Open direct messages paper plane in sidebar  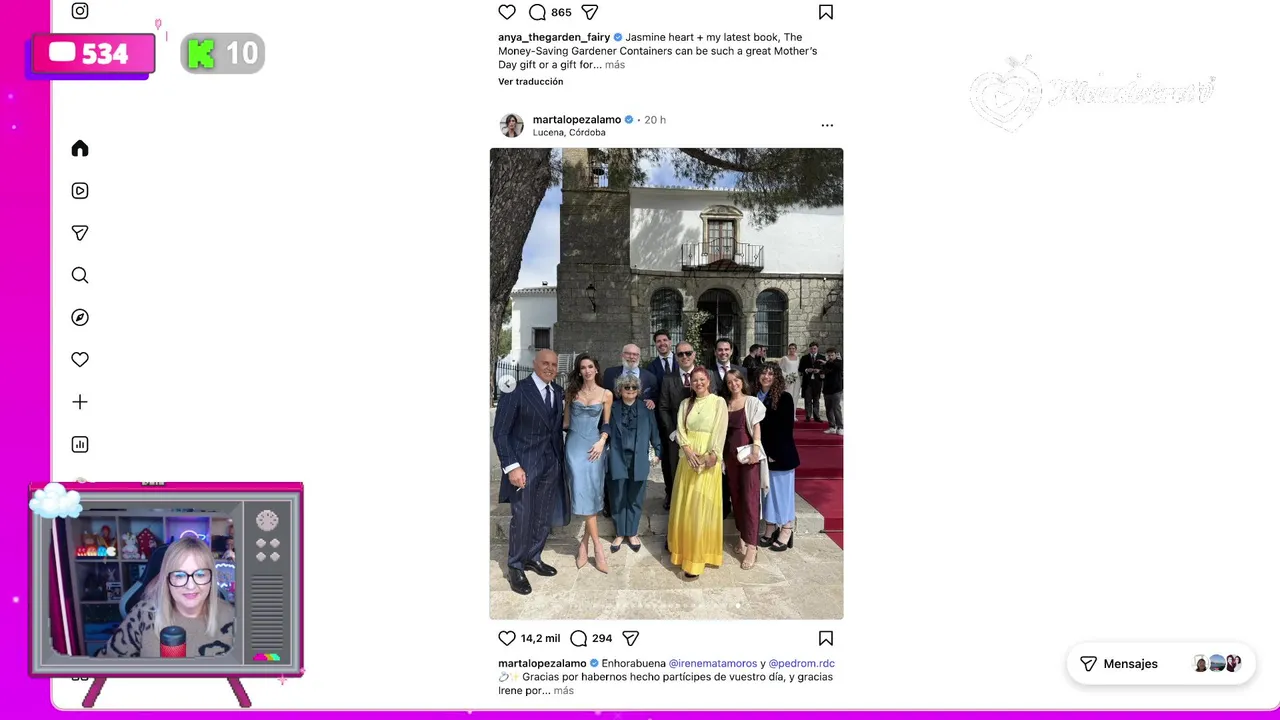[80, 233]
